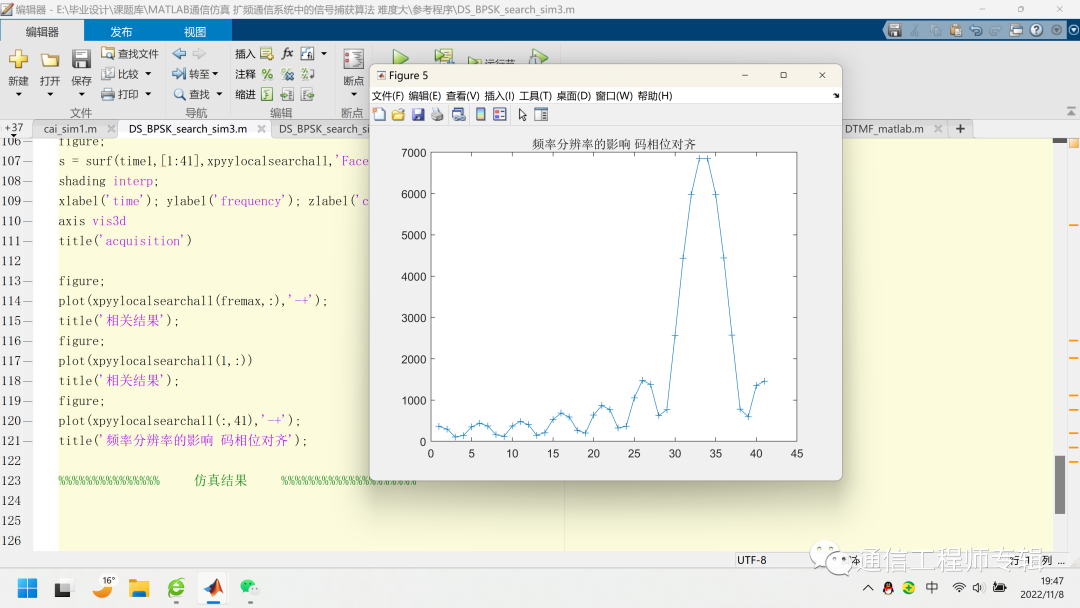Click the Paste icon in quick access toolbar
Image resolution: width=1080 pixels, height=608 pixels.
click(955, 30)
